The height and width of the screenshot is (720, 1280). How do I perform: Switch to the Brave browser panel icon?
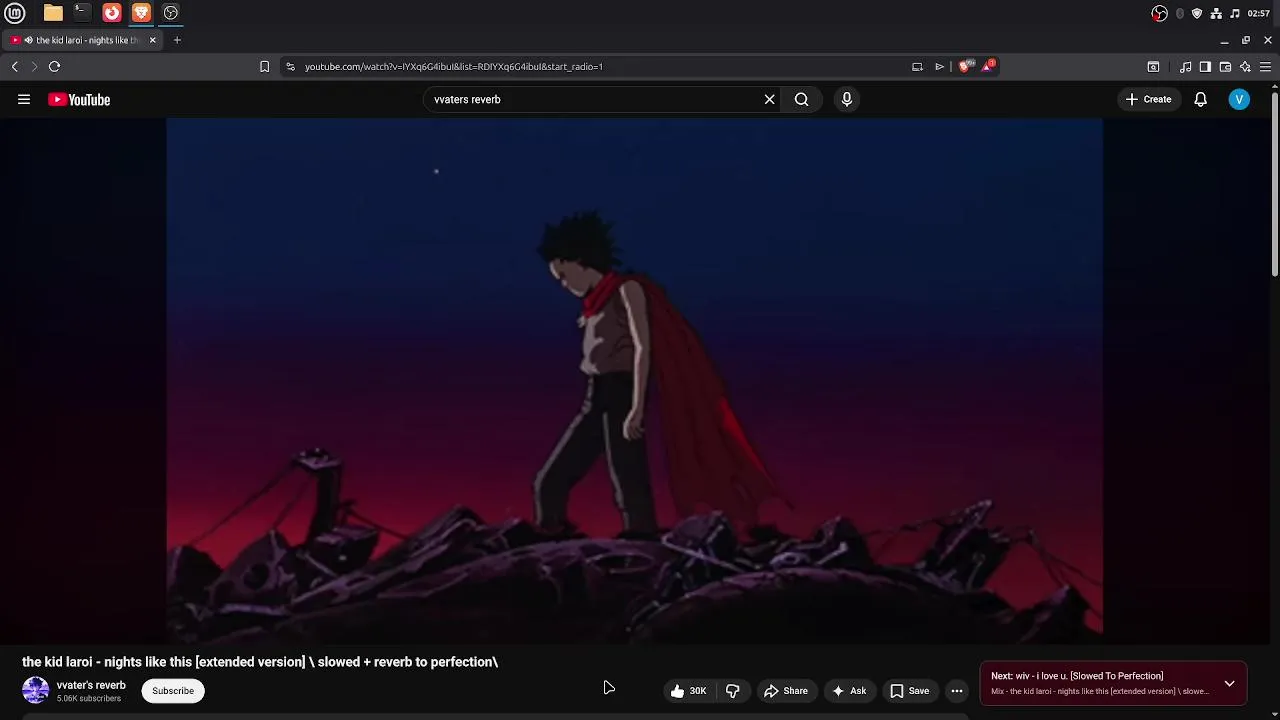141,13
